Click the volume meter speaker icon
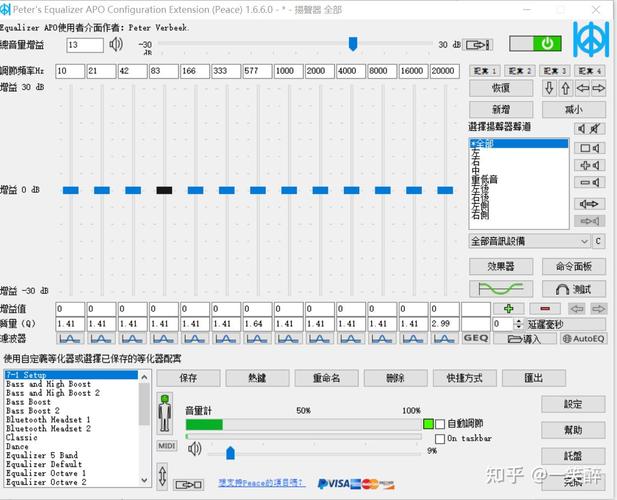The width and height of the screenshot is (617, 500). pyautogui.click(x=194, y=448)
